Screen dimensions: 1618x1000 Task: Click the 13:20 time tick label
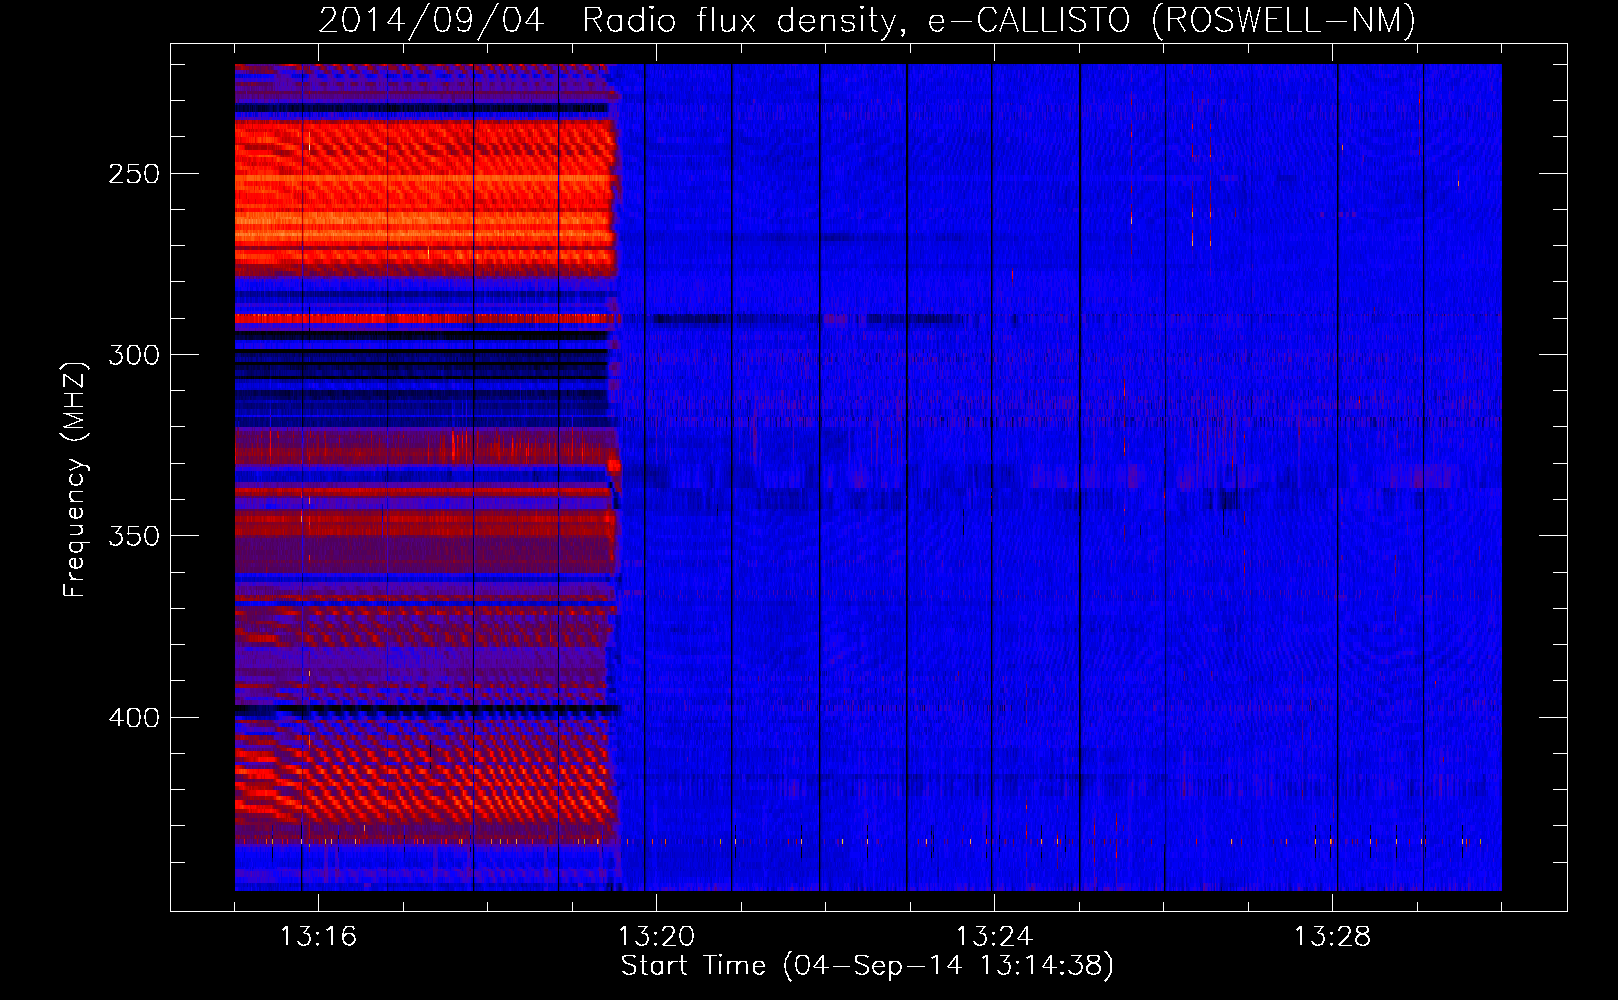[x=656, y=937]
